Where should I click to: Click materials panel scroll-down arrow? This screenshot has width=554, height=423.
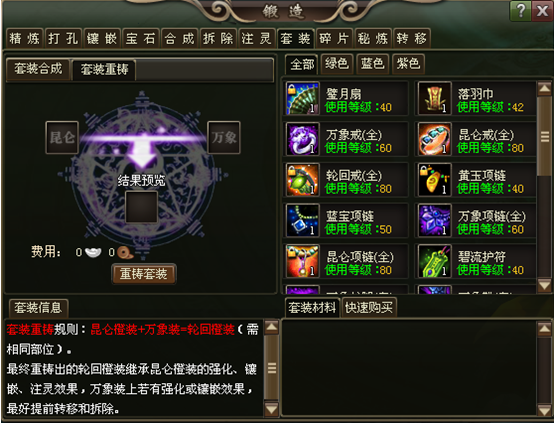544,410
